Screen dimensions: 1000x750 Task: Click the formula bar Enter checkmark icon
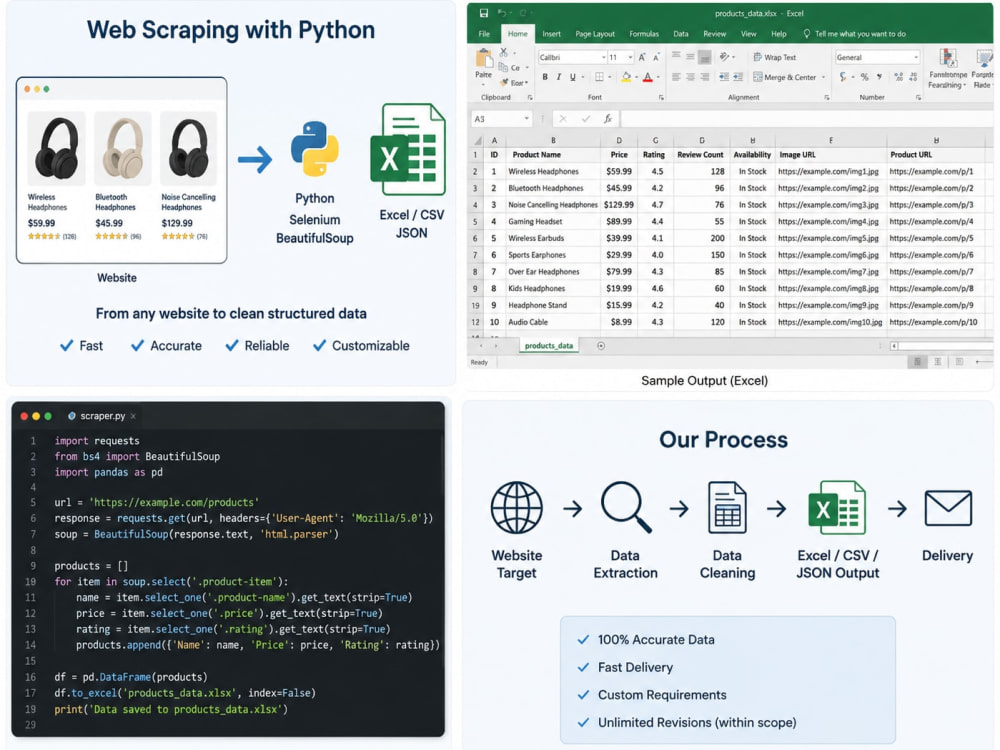585,119
